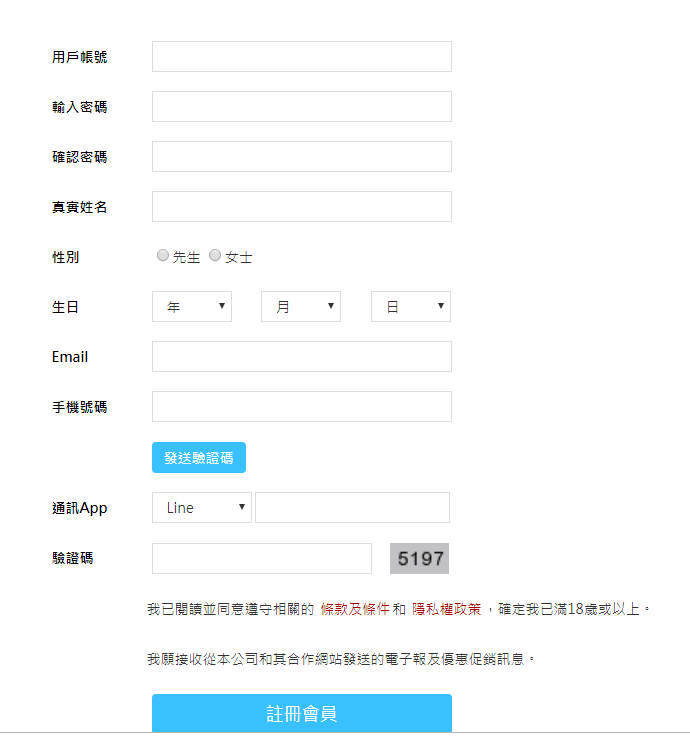Expand the 月 birth month dropdown
The height and width of the screenshot is (743, 690).
click(x=301, y=307)
